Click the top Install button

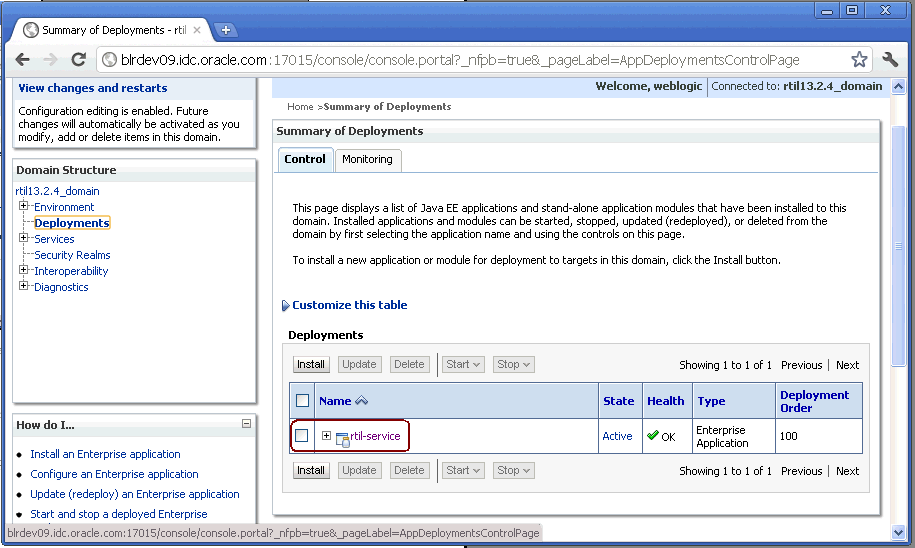[310, 364]
